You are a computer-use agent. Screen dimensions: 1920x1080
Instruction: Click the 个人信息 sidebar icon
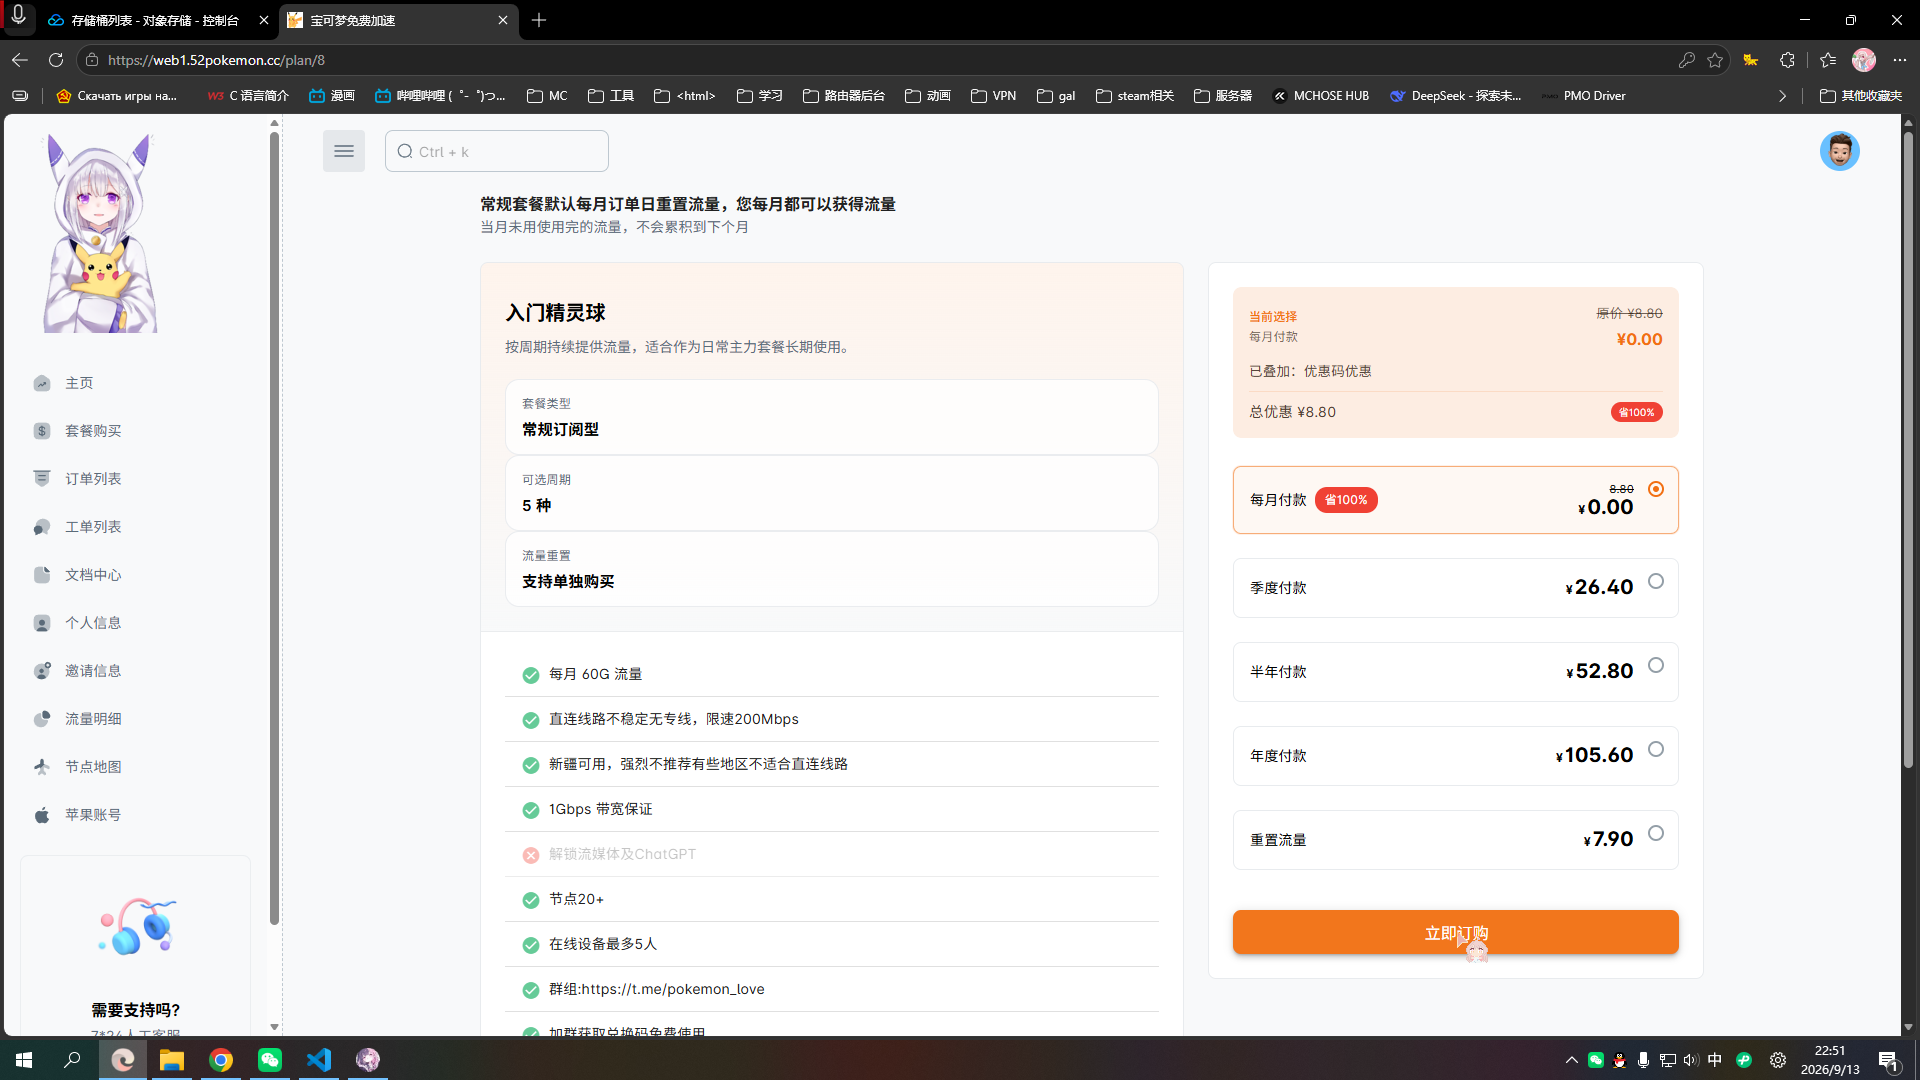coord(42,623)
